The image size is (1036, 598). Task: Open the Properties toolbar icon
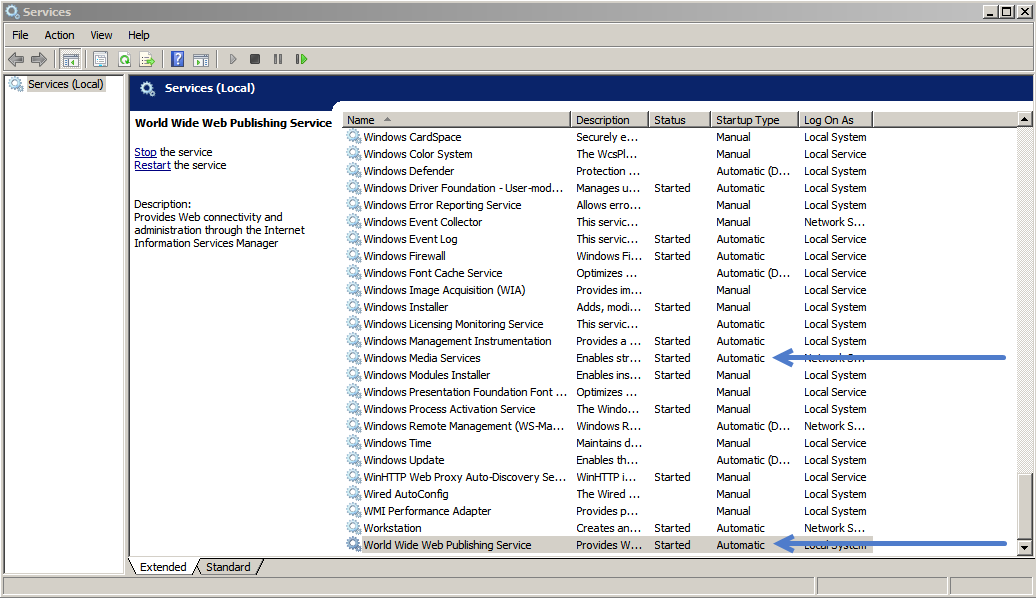point(100,59)
